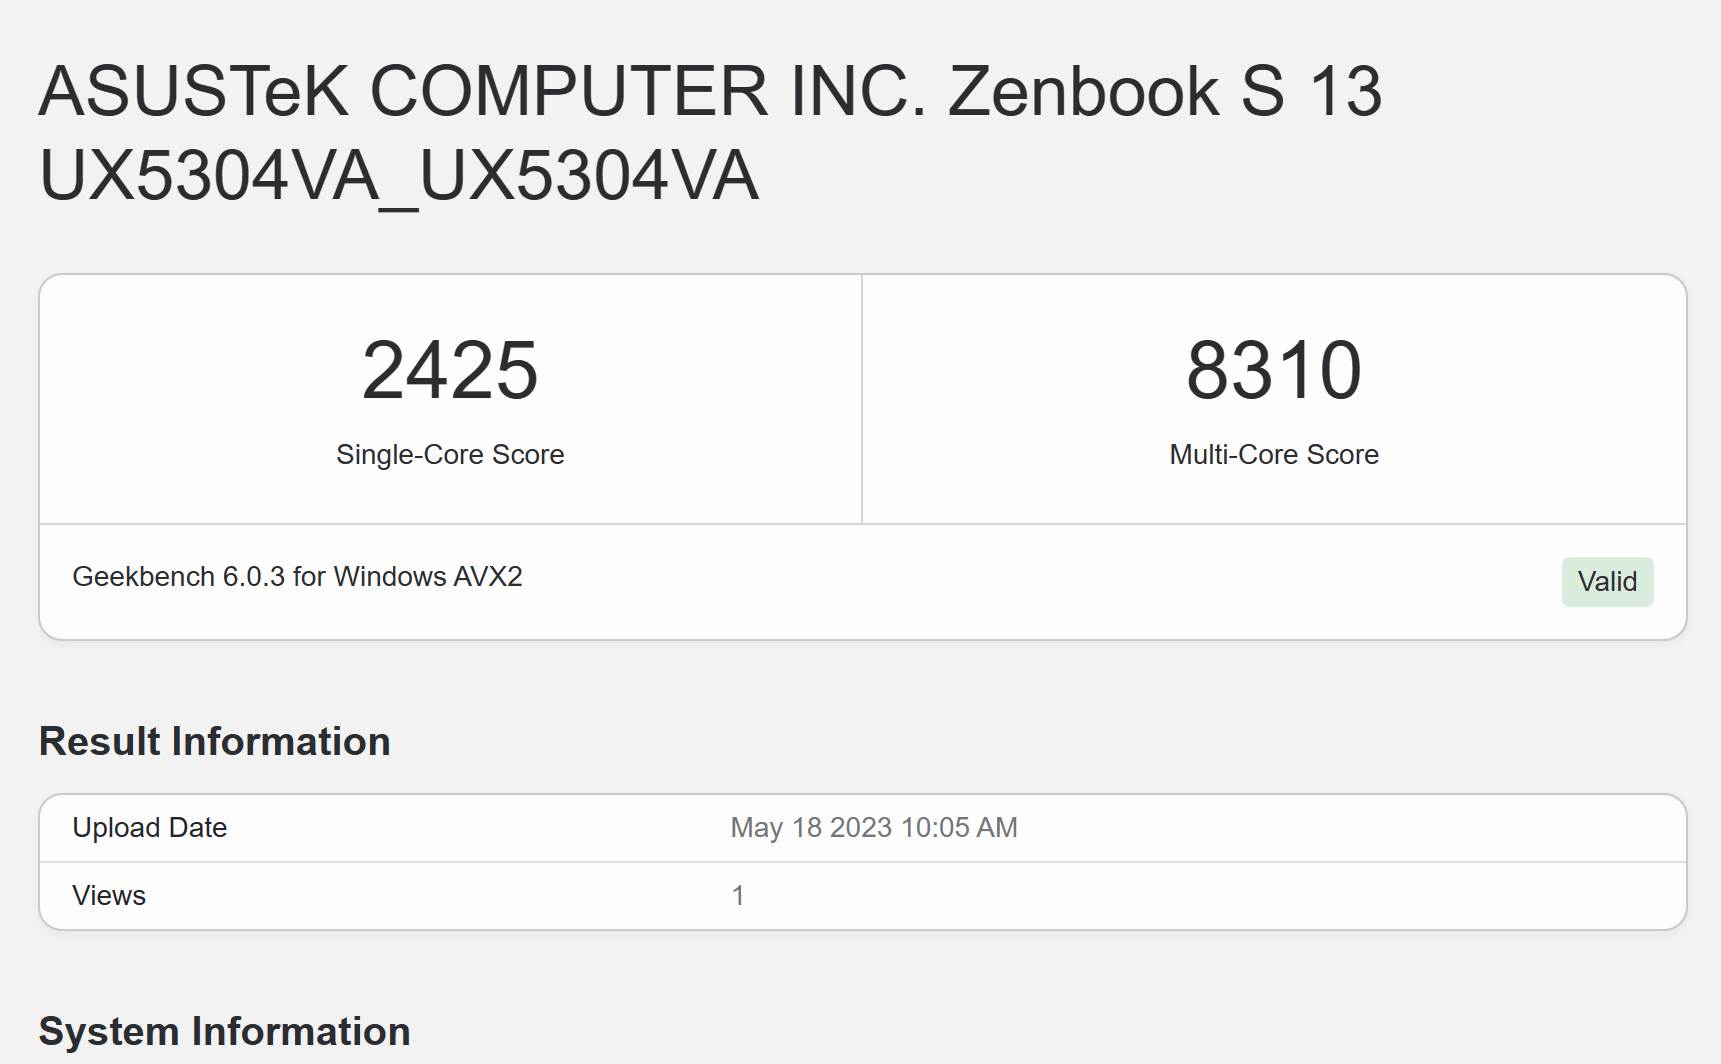Viewport: 1721px width, 1064px height.
Task: Select the Single-Core Score value 2425
Action: tap(450, 370)
